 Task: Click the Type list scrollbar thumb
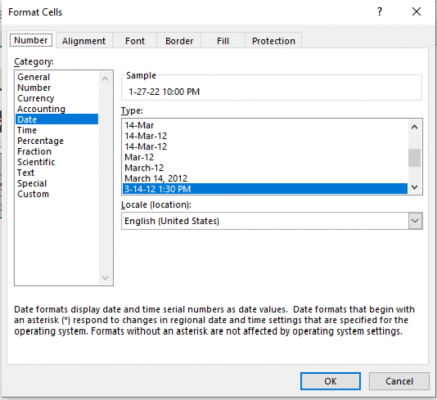[414, 158]
